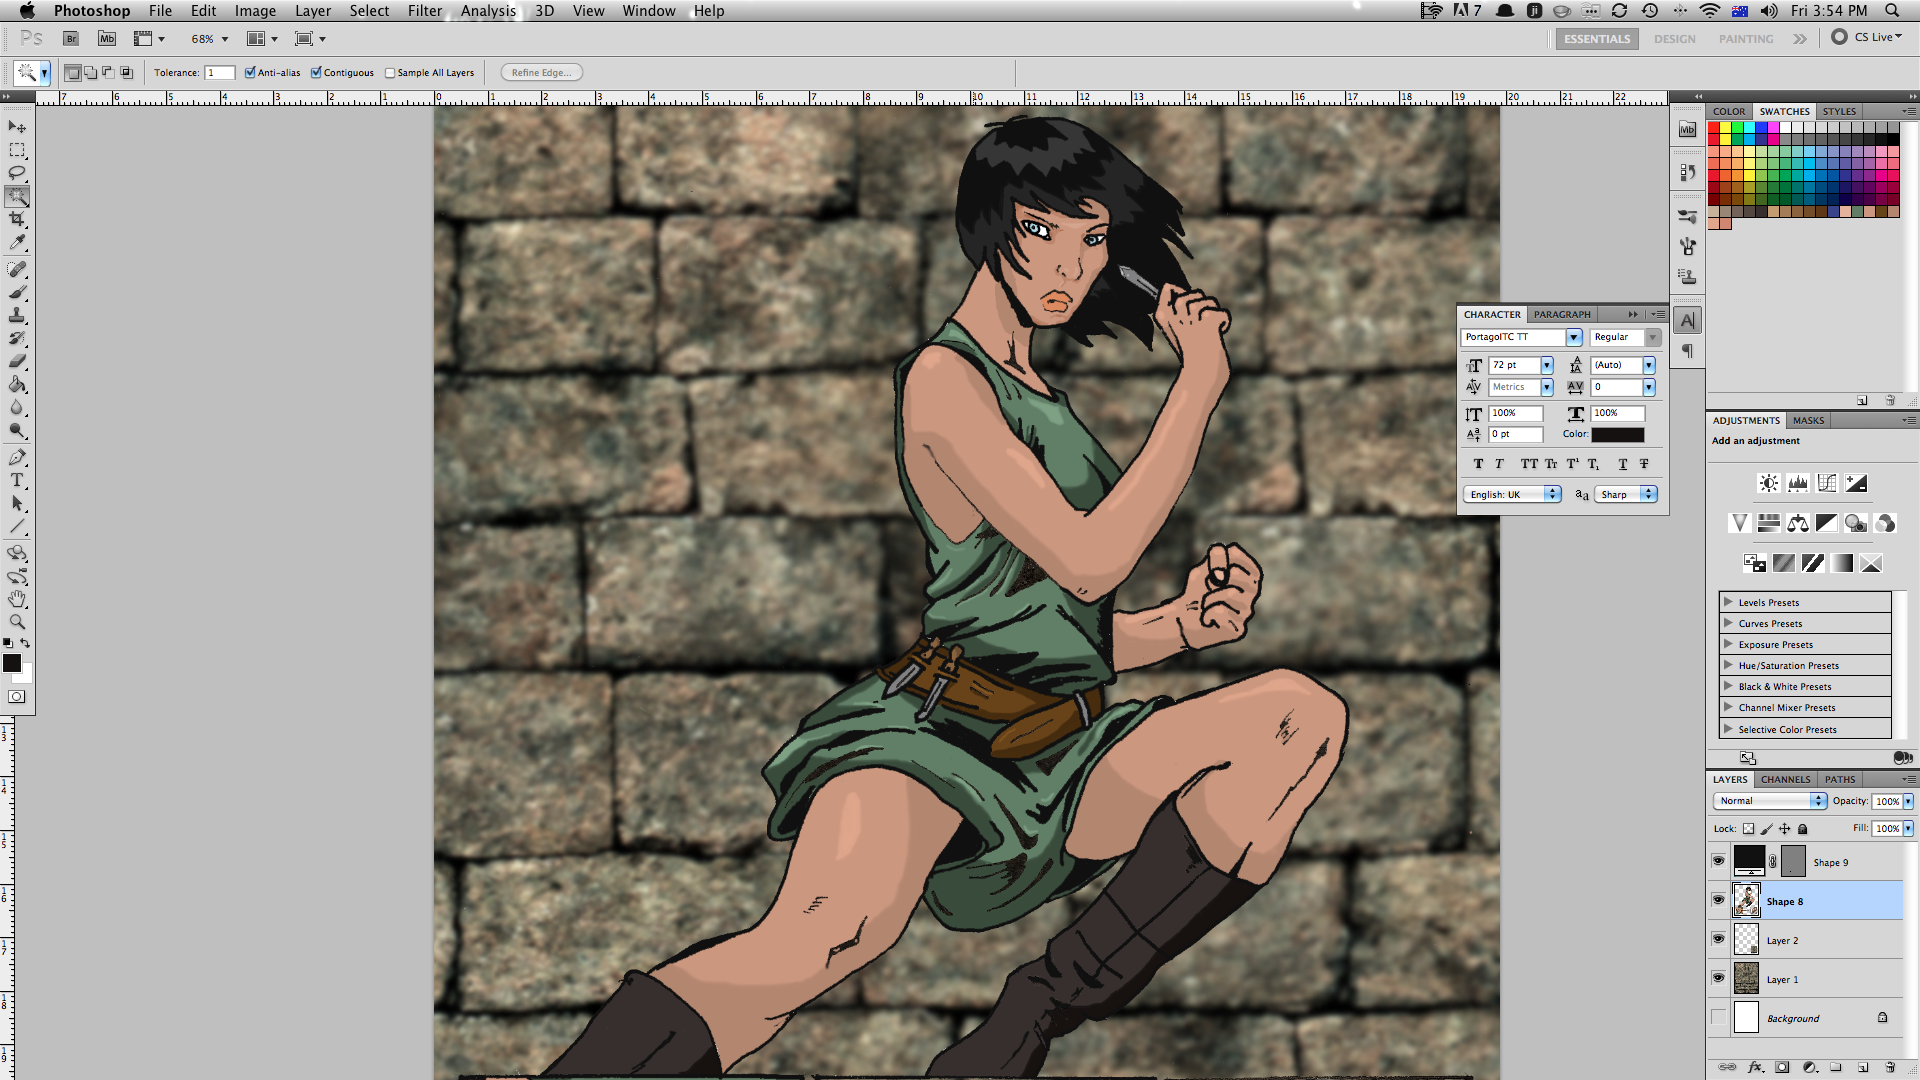Pick the red swatch in Swatches panel

[1713, 128]
